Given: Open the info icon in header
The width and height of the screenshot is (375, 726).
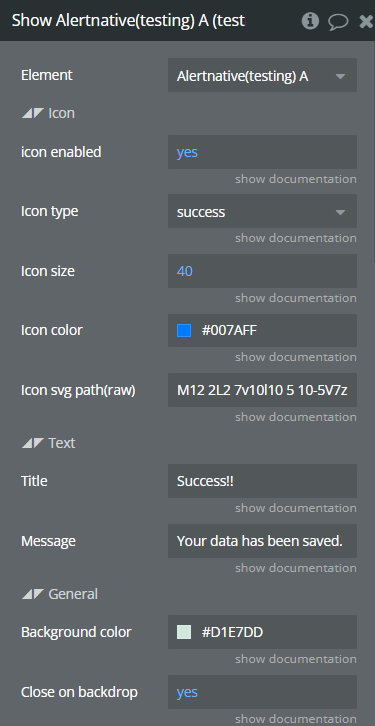Looking at the screenshot, I should click(310, 21).
